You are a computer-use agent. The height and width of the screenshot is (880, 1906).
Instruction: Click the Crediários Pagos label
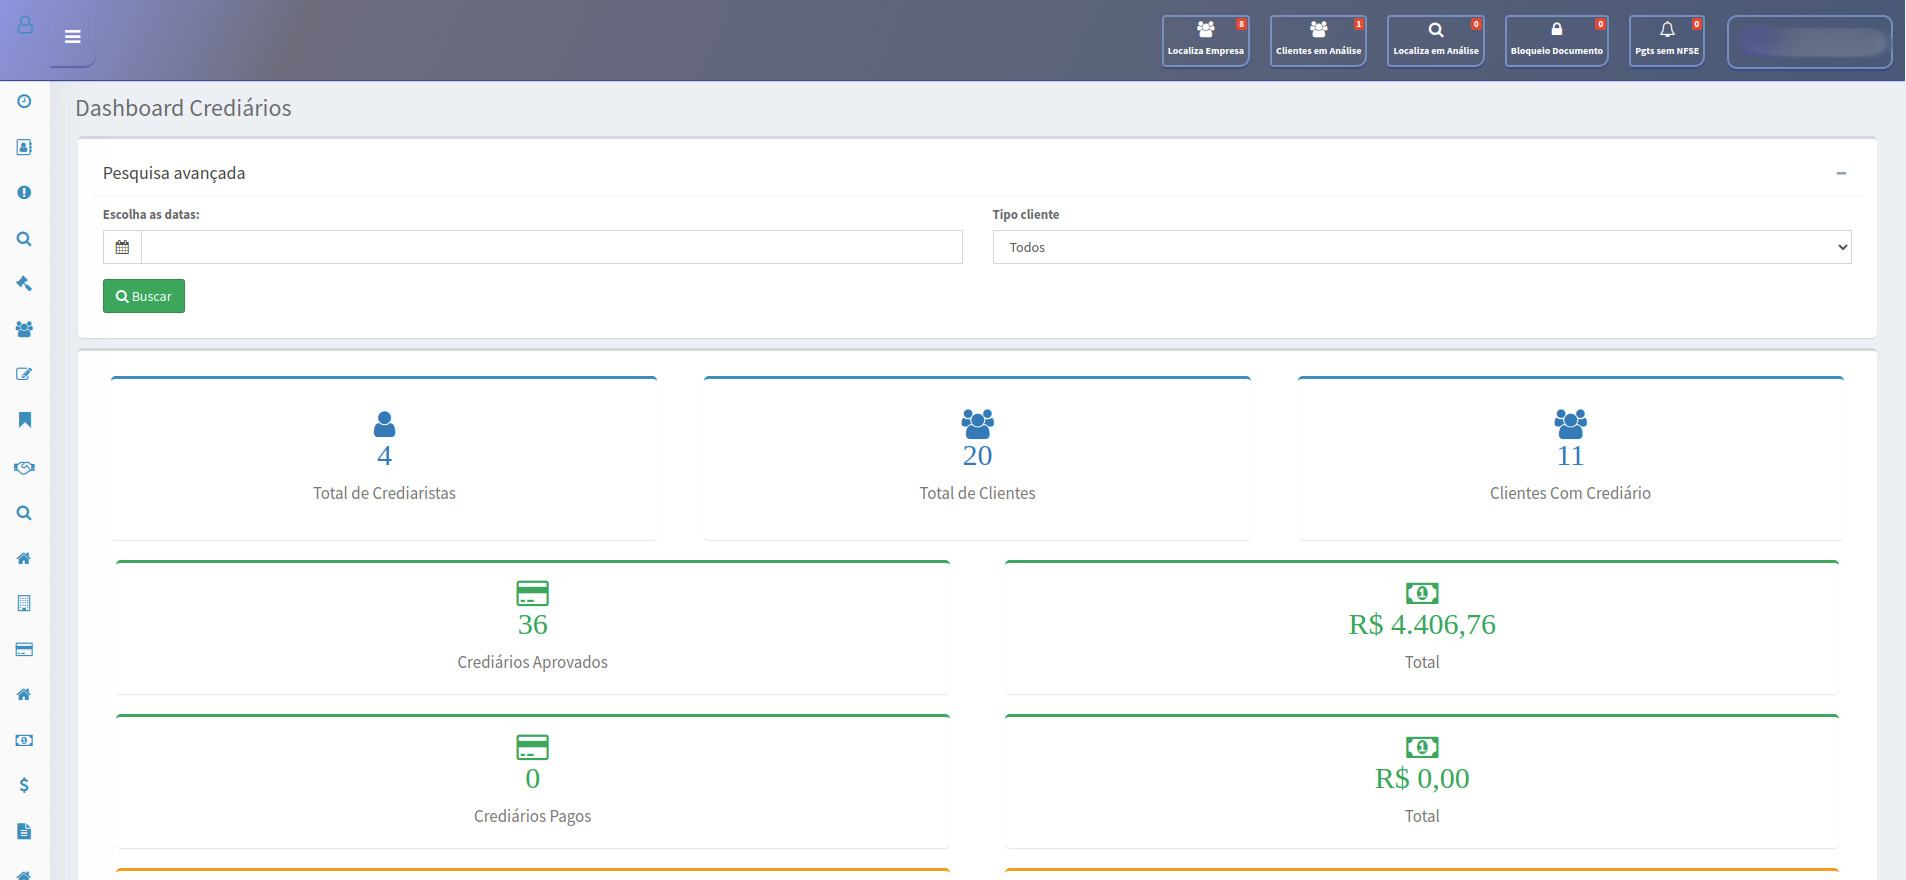tap(532, 816)
